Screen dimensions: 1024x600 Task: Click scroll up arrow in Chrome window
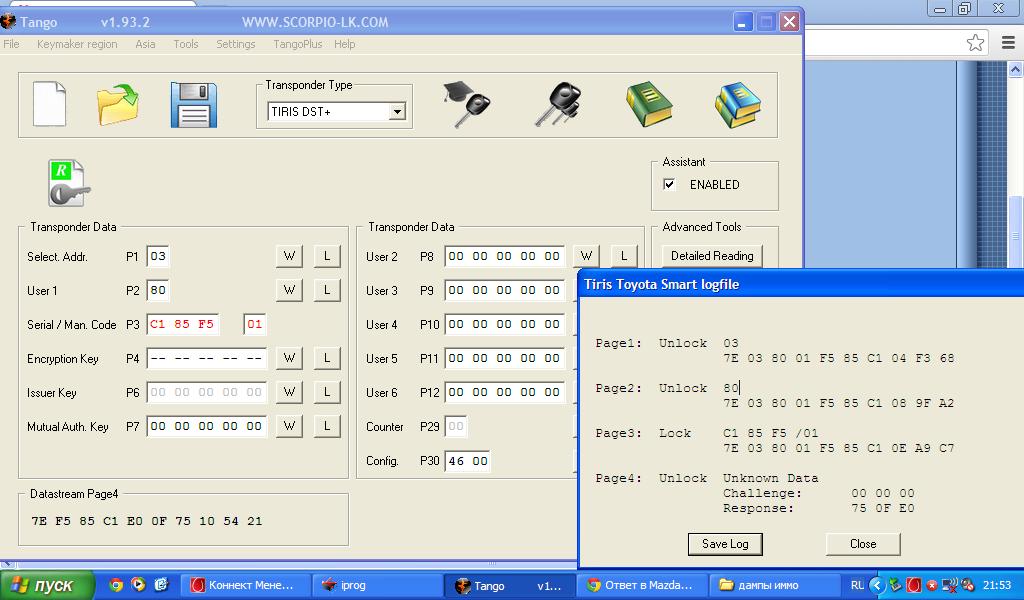tap(1016, 69)
